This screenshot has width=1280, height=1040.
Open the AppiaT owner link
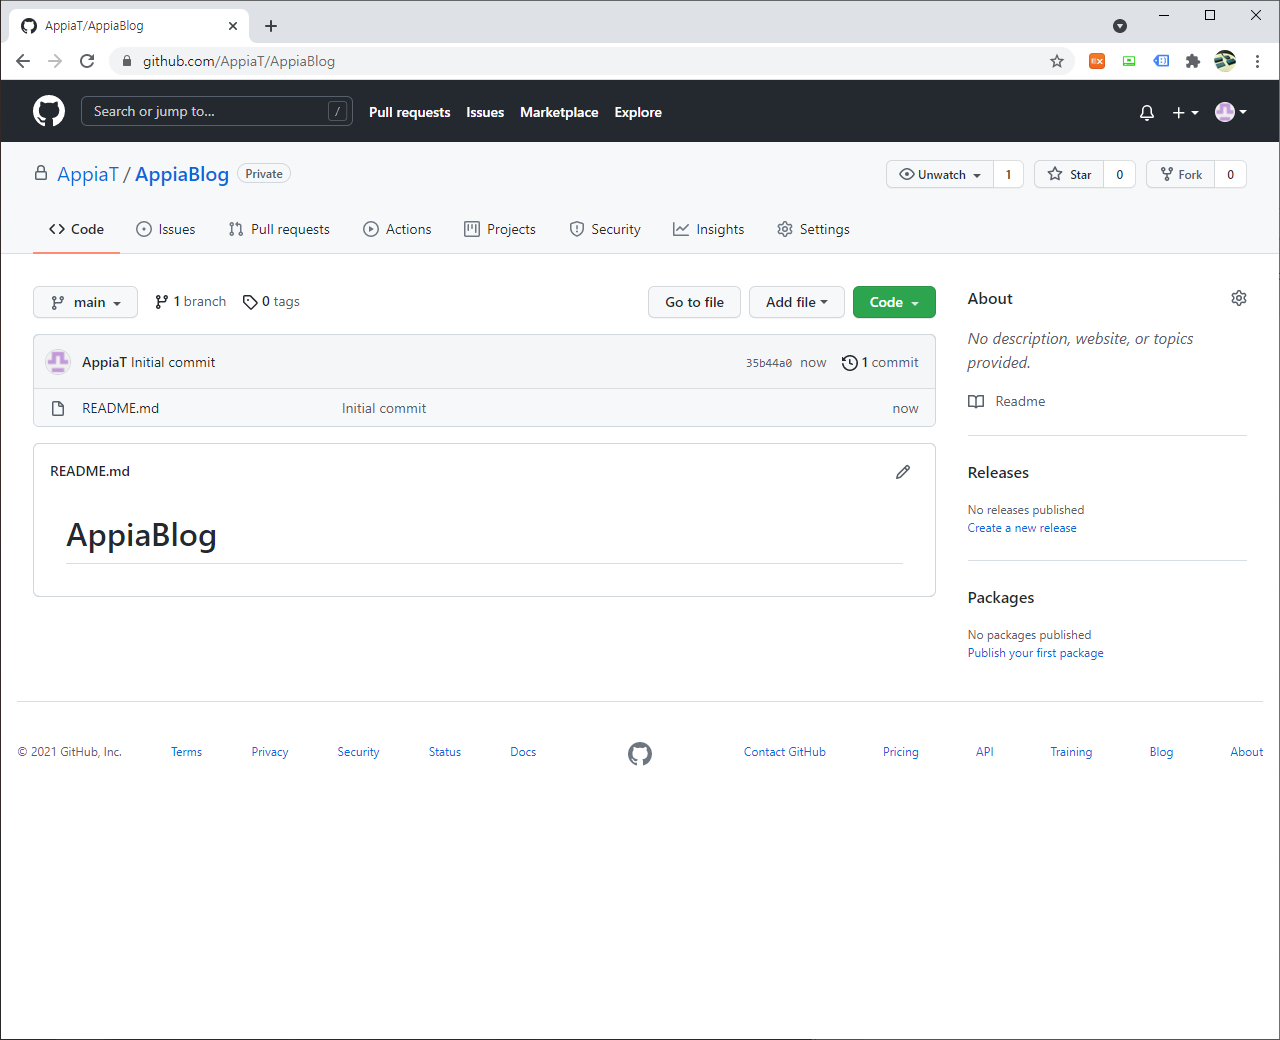(88, 174)
